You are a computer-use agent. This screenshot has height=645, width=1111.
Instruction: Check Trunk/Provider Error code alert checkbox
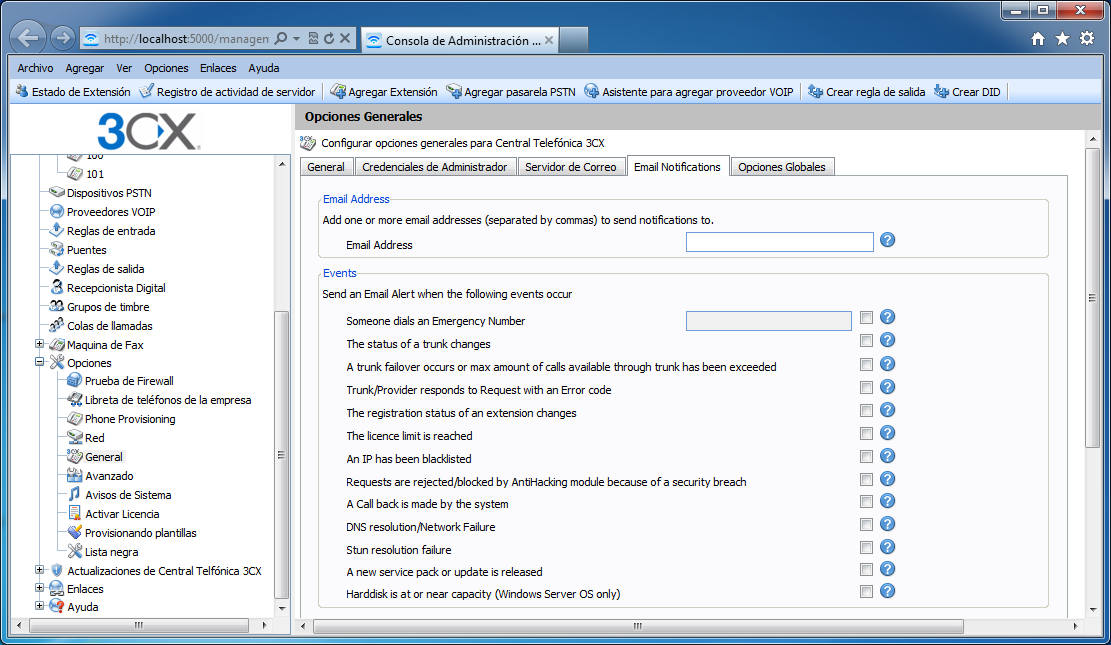click(x=866, y=388)
